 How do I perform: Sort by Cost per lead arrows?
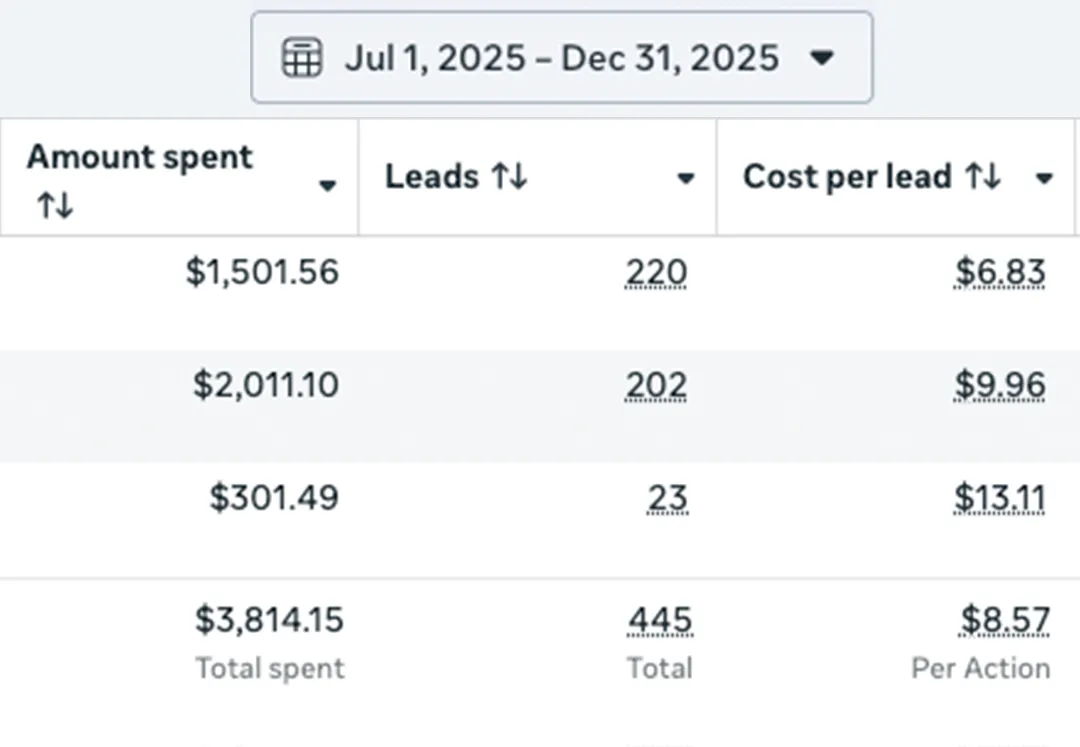click(x=982, y=177)
